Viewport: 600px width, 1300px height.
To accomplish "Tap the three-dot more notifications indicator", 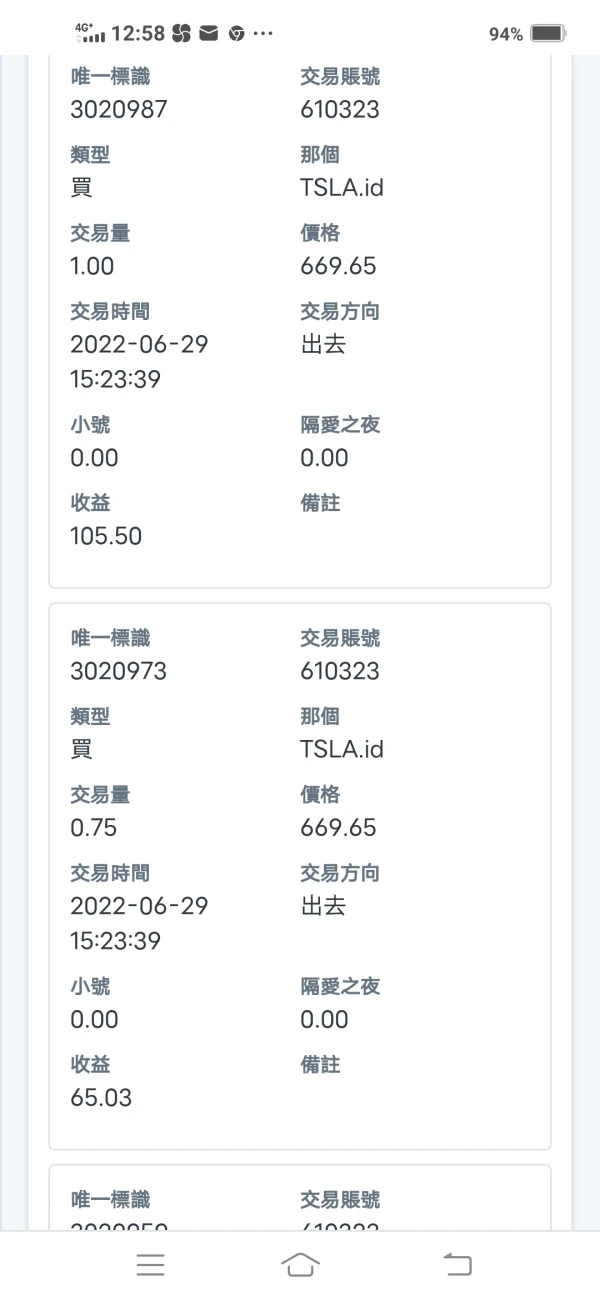I will [263, 34].
